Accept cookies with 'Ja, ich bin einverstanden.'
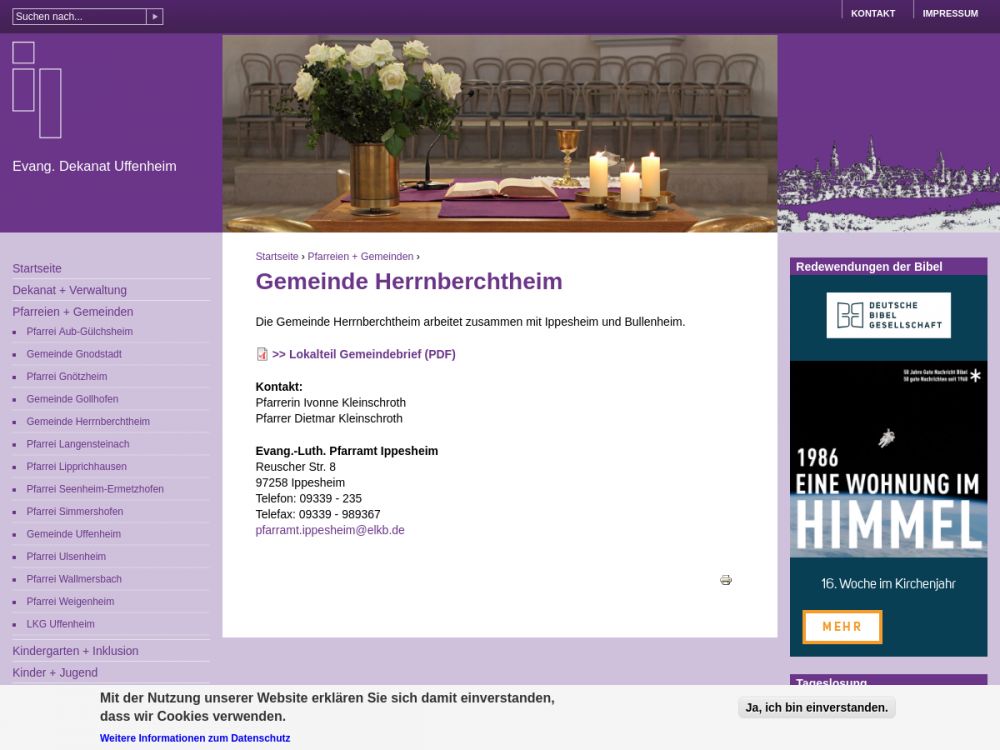 [817, 707]
